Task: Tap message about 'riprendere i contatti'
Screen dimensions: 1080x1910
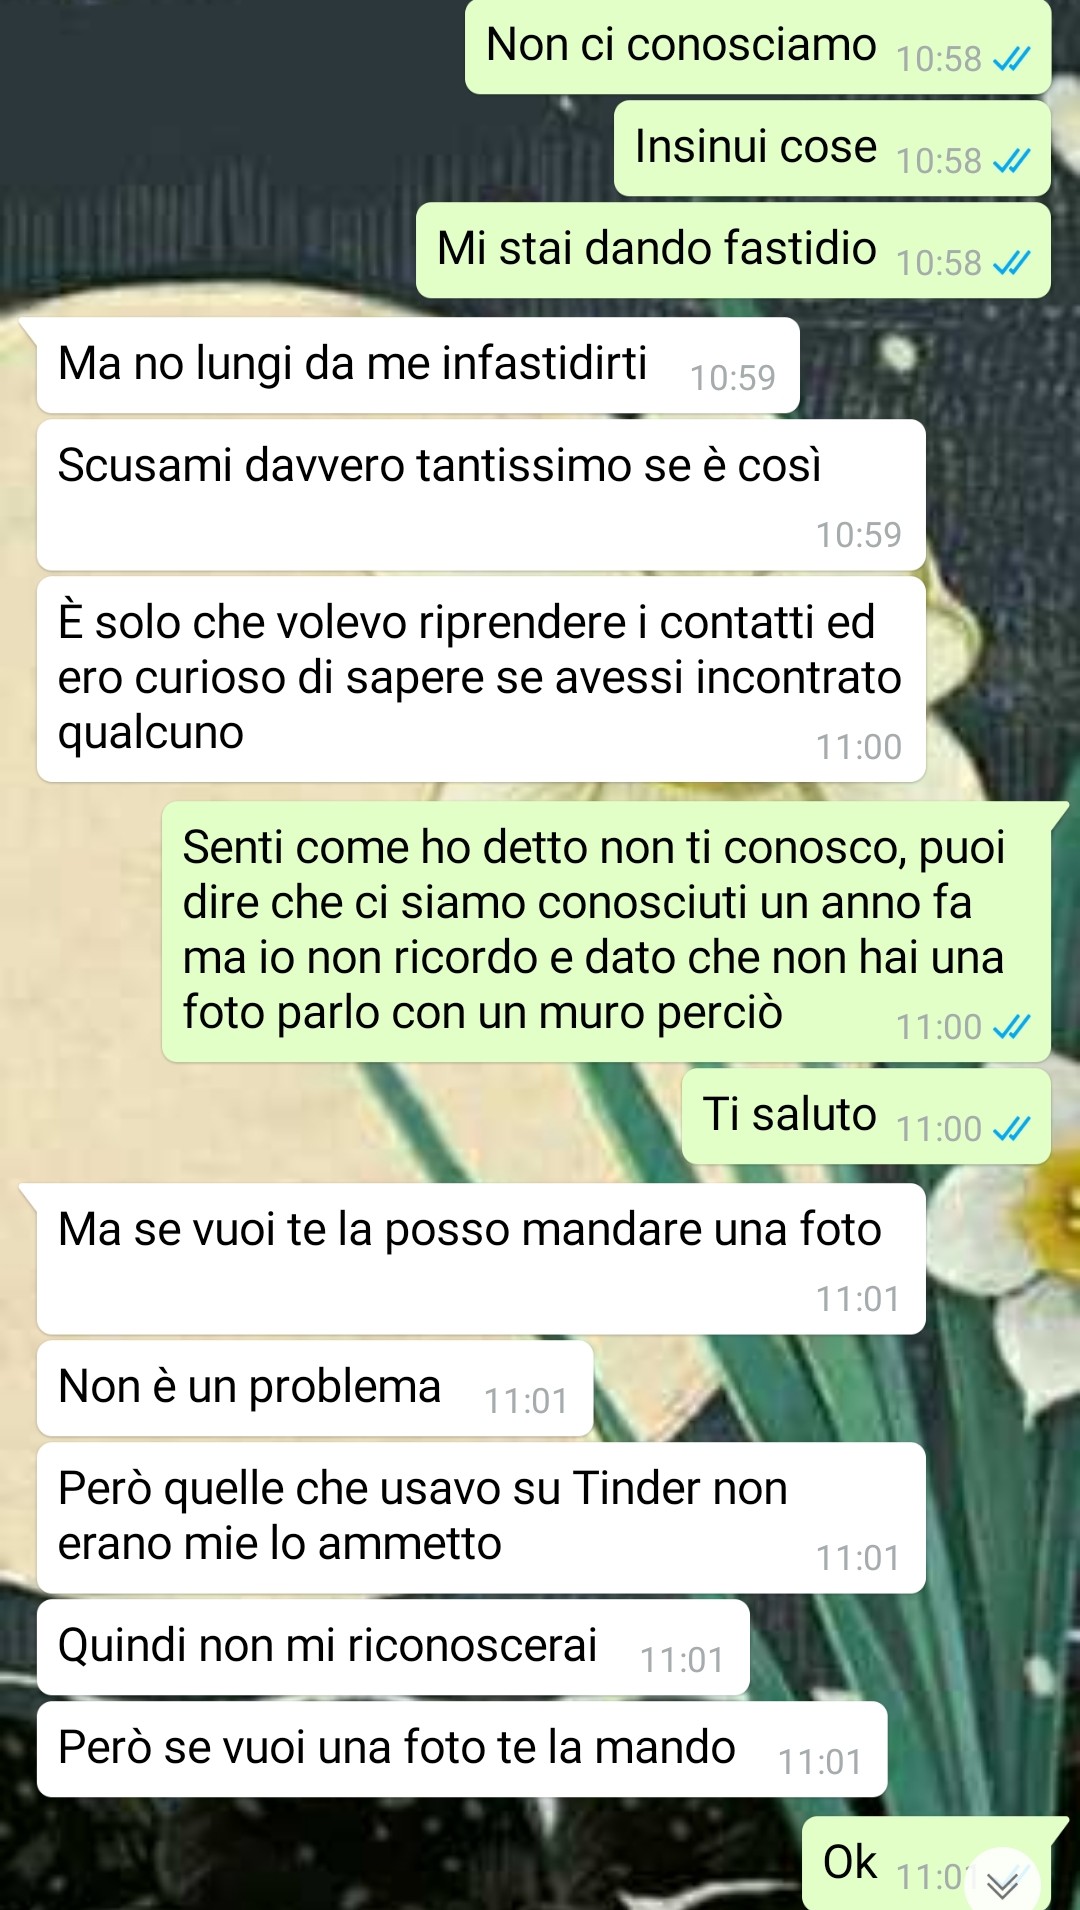Action: (481, 679)
